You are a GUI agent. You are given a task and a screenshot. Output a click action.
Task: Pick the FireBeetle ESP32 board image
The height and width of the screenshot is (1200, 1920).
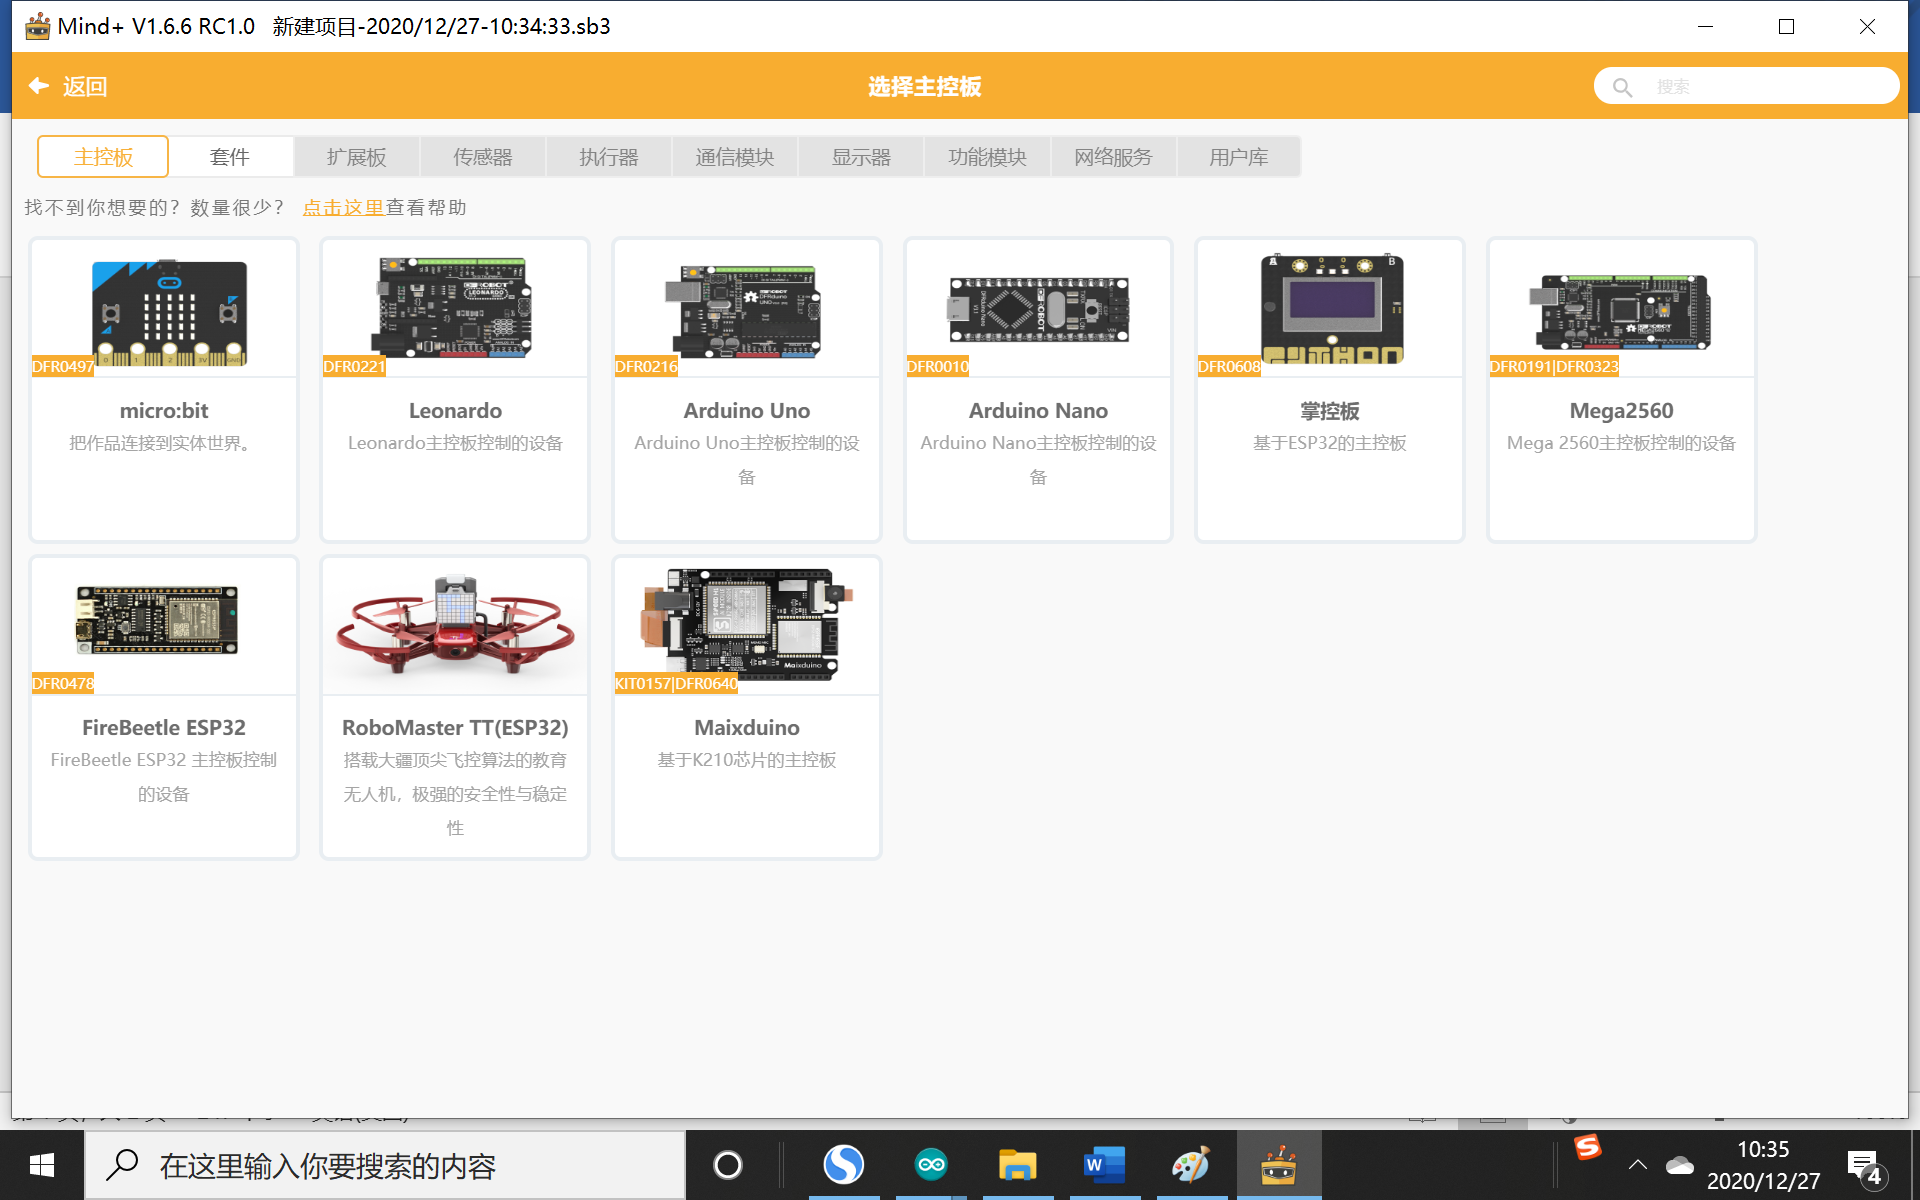coord(157,620)
